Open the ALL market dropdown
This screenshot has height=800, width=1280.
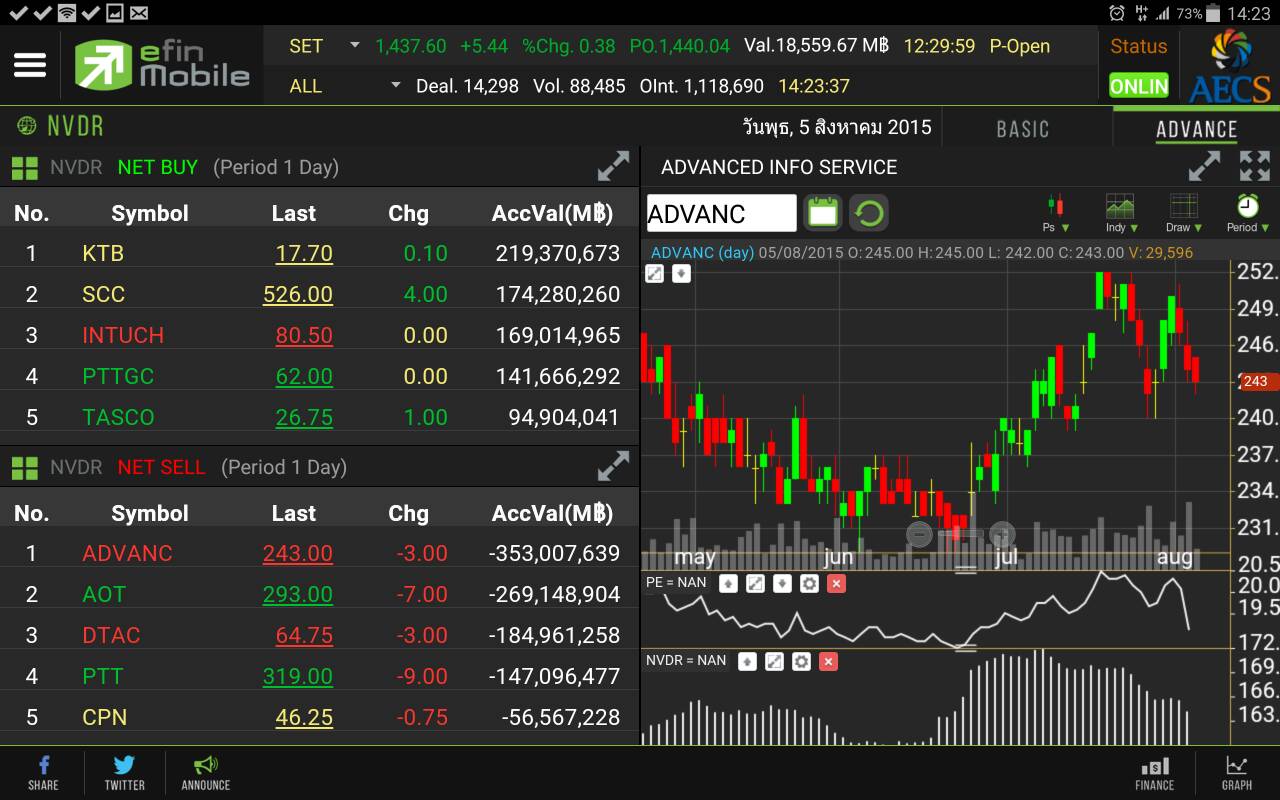[344, 86]
